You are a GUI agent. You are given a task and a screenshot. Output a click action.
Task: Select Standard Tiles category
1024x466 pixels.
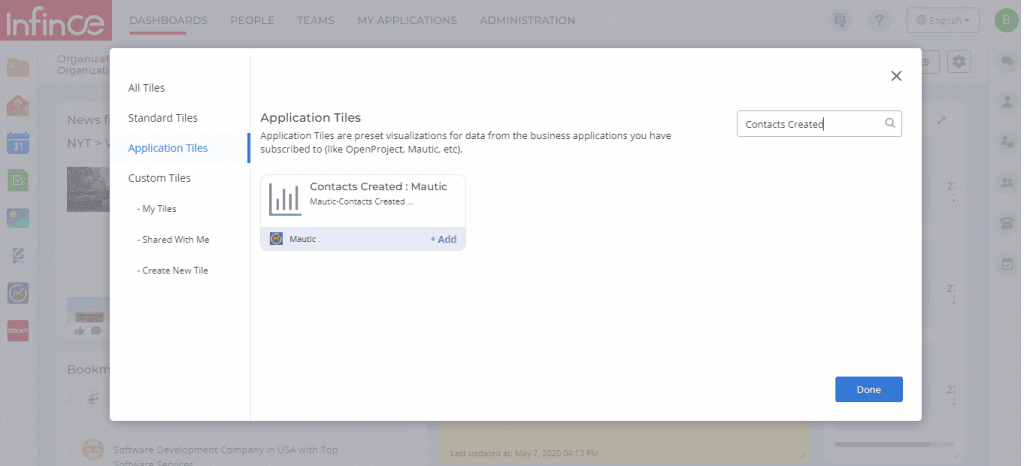[x=163, y=117]
